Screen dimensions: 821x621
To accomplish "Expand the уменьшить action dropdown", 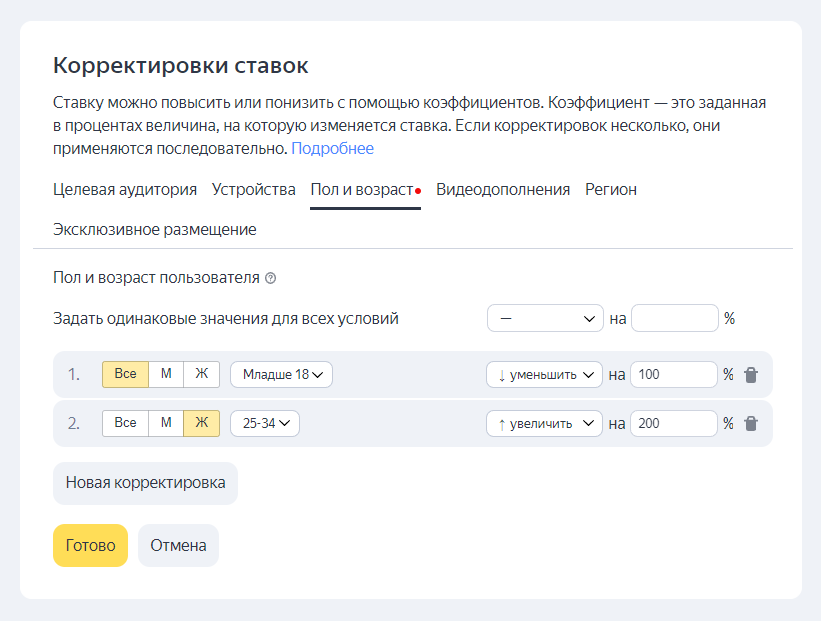I will click(545, 375).
